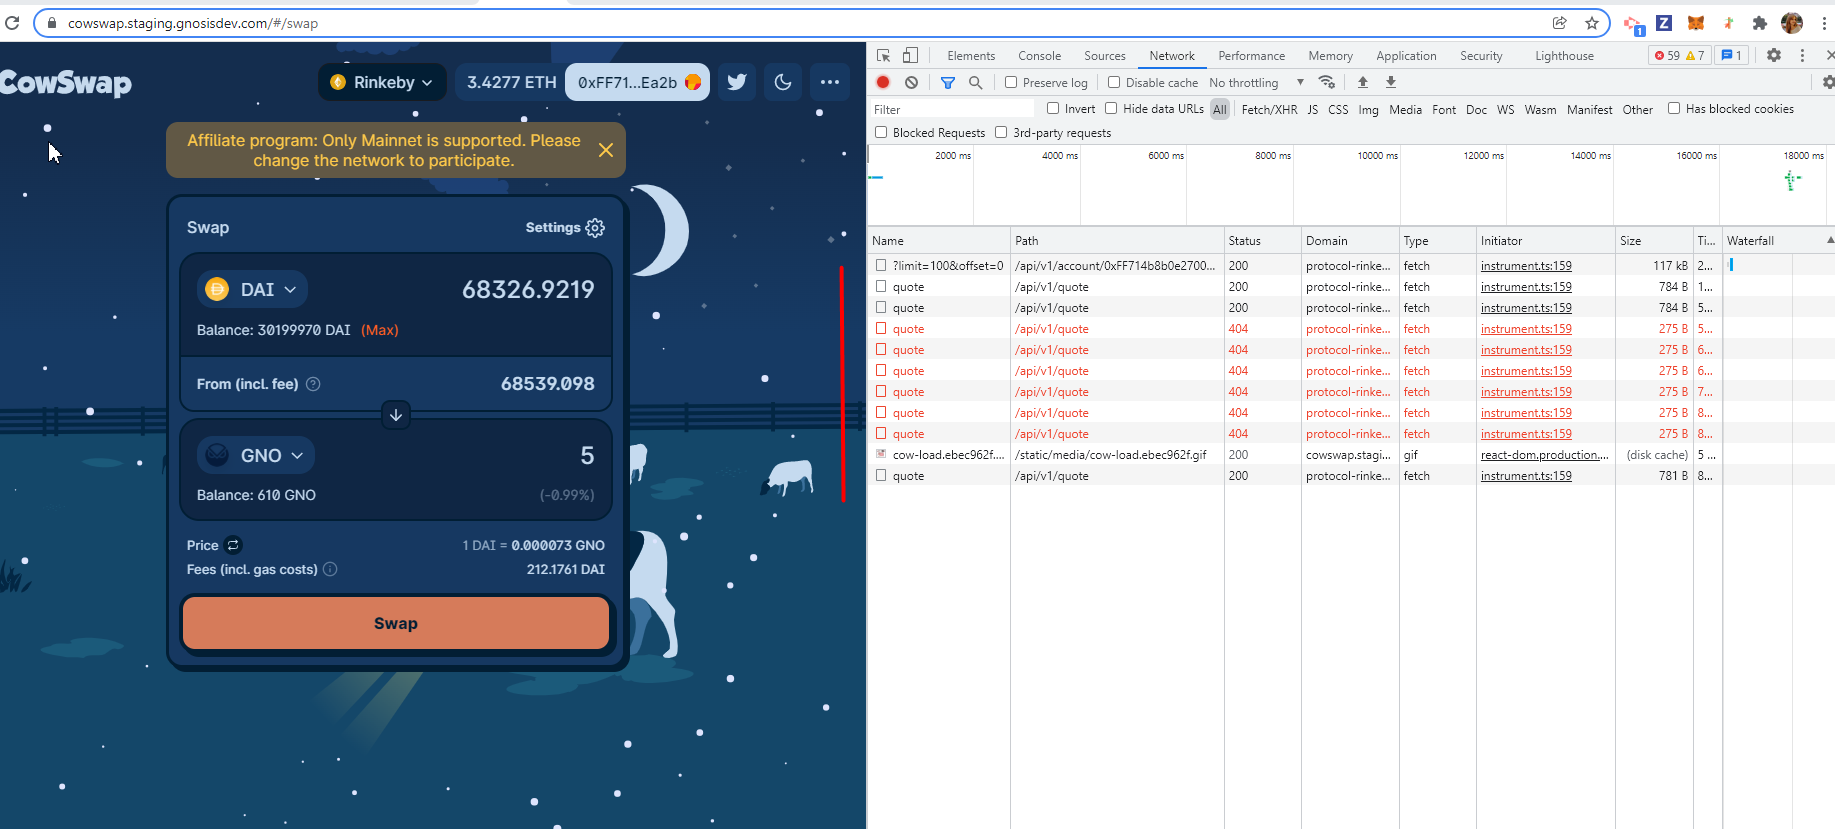
Task: Open the No throttling dropdown
Action: [1257, 82]
